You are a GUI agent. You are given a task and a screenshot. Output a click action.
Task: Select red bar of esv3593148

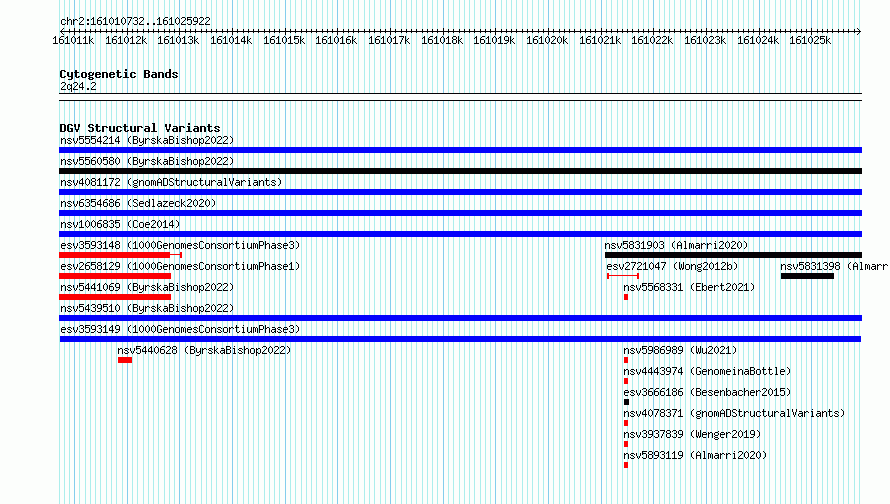120,255
